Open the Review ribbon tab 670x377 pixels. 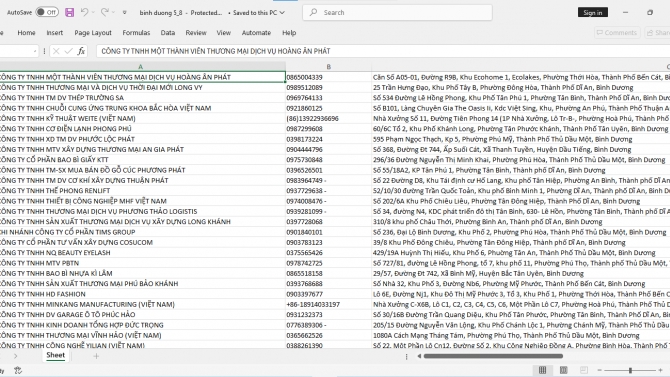[x=196, y=32]
